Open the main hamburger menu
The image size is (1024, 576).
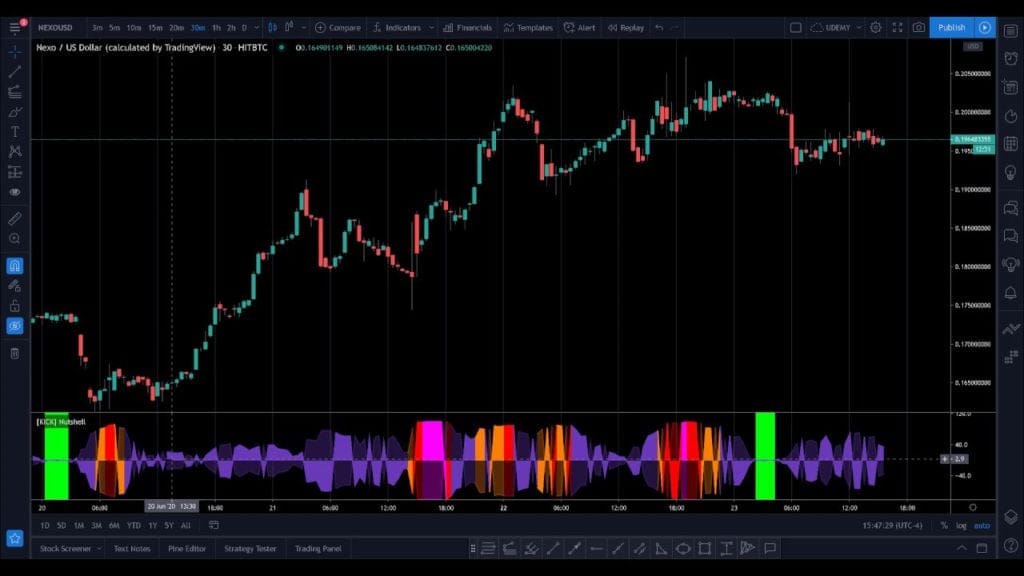point(15,27)
